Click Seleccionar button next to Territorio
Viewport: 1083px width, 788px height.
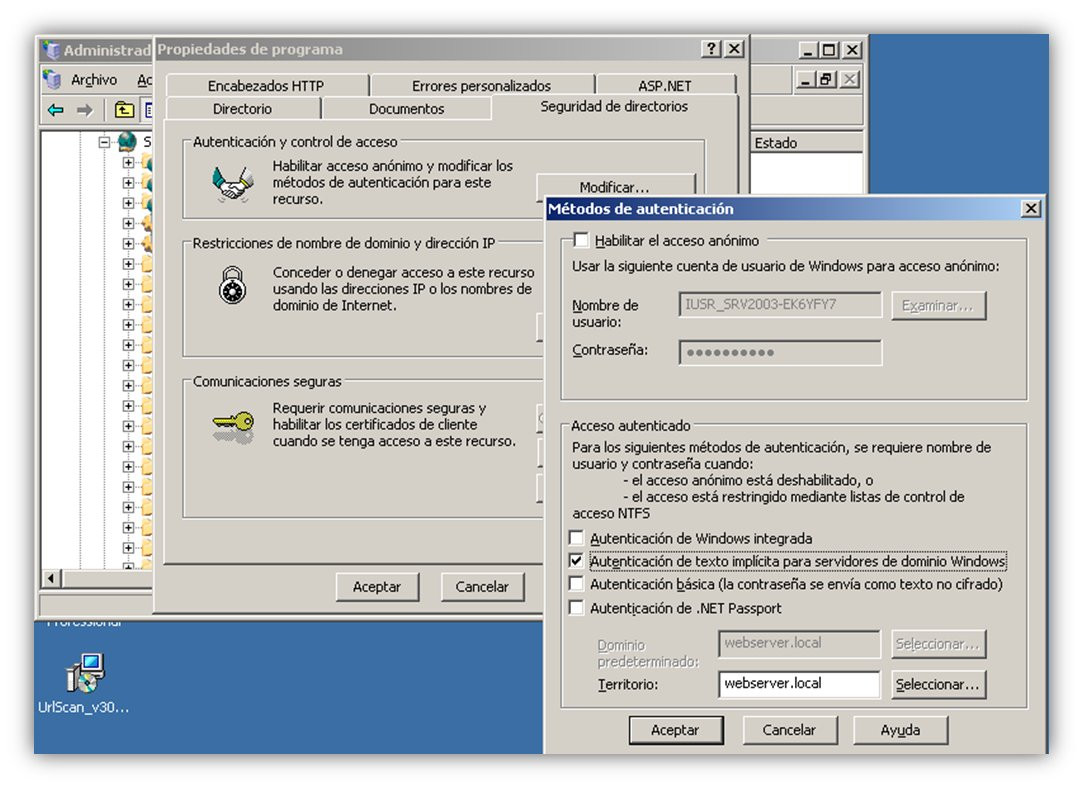938,684
